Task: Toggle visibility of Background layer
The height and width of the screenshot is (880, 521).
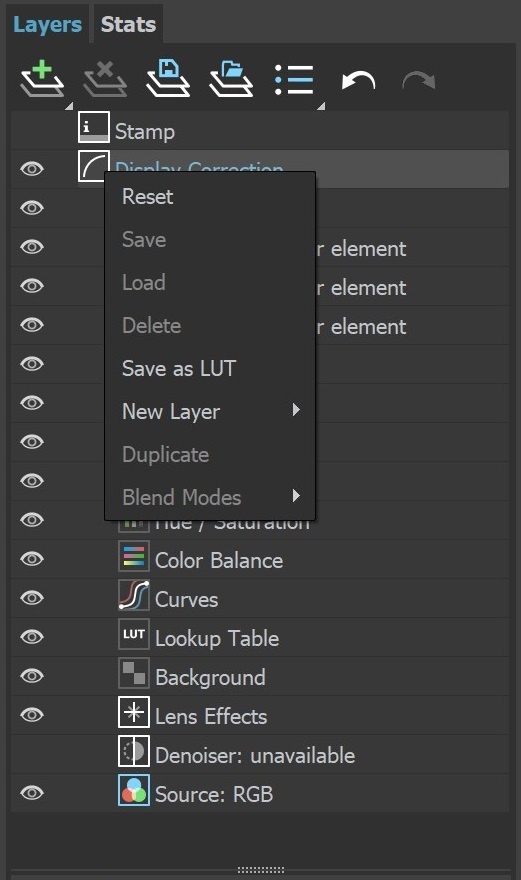Action: tap(32, 676)
